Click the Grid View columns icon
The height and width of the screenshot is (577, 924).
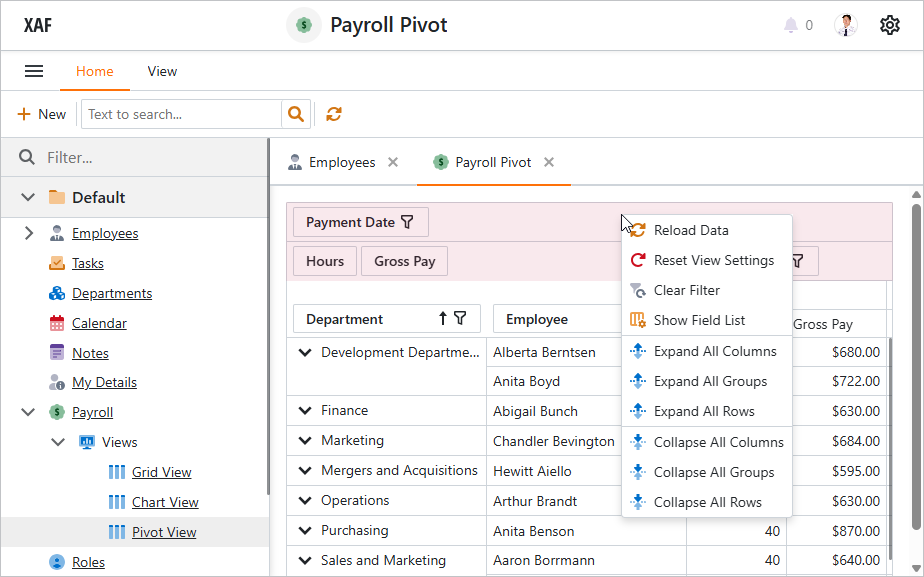pos(117,472)
